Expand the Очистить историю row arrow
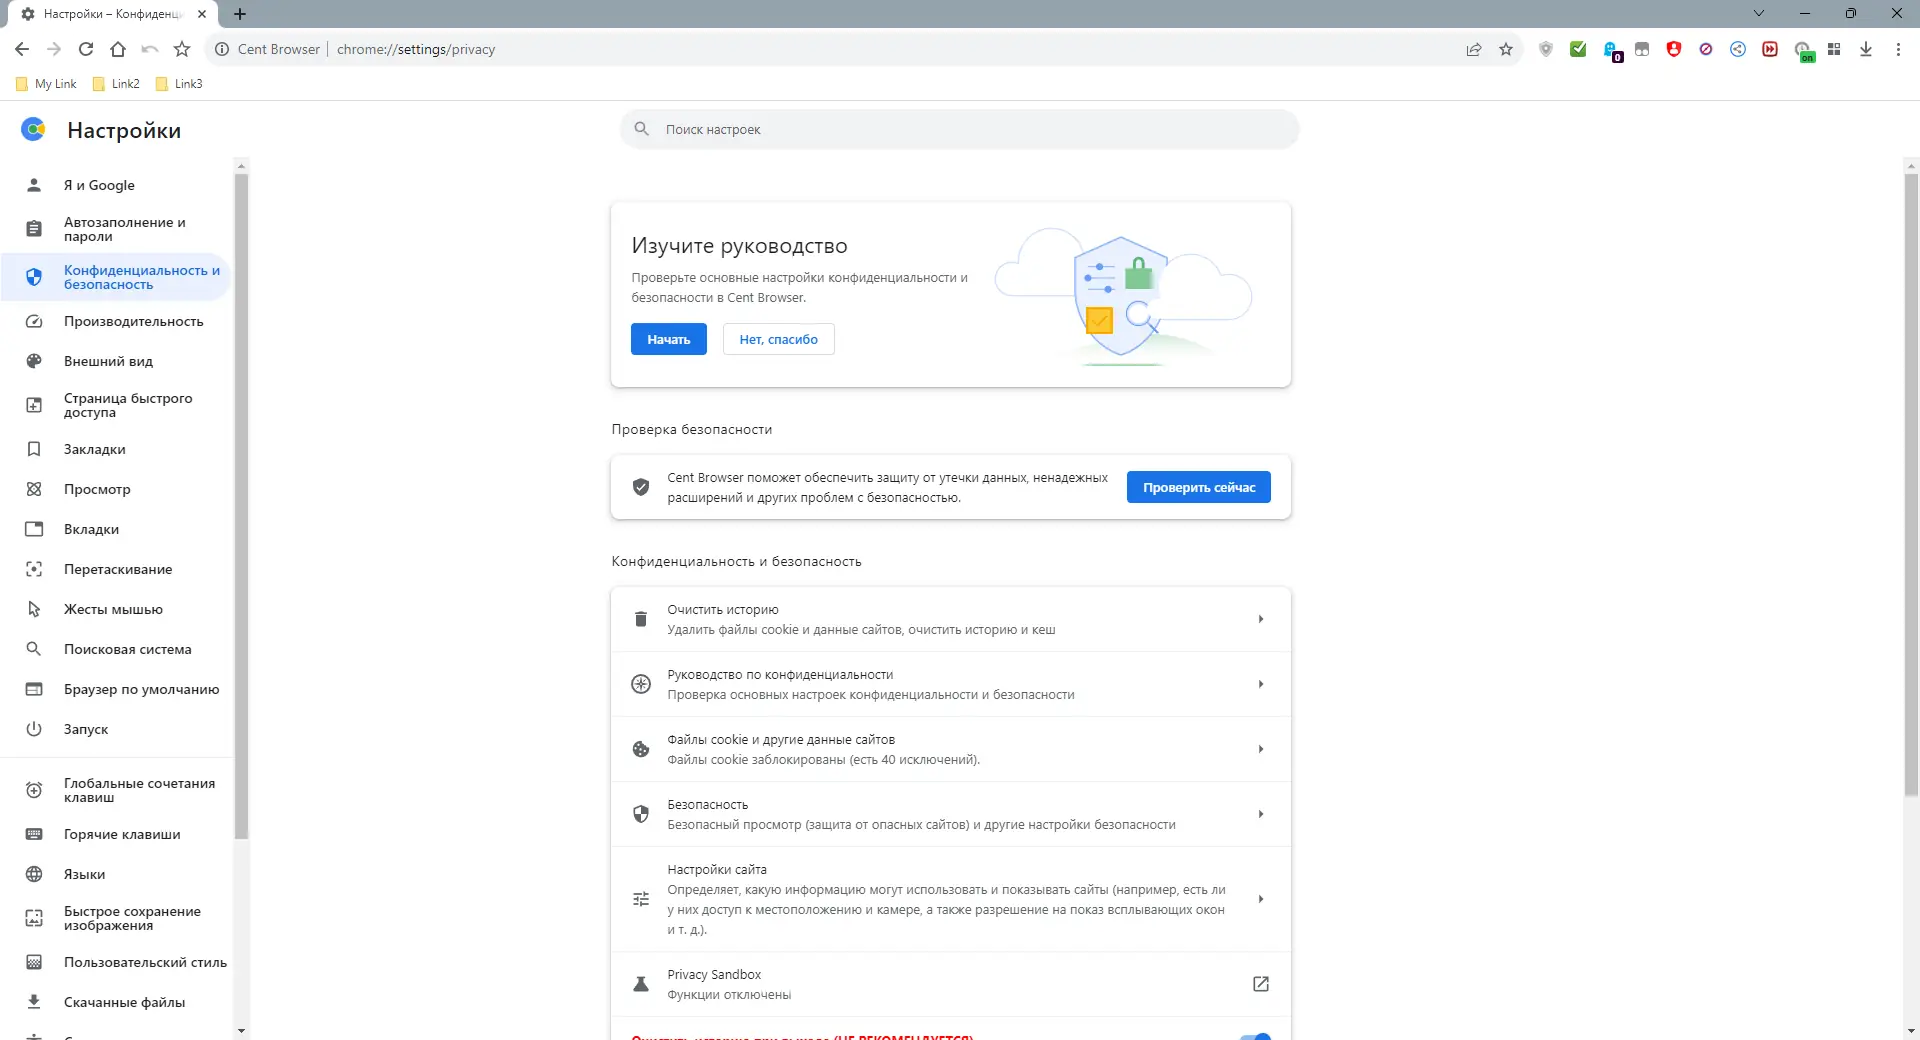 click(1261, 619)
